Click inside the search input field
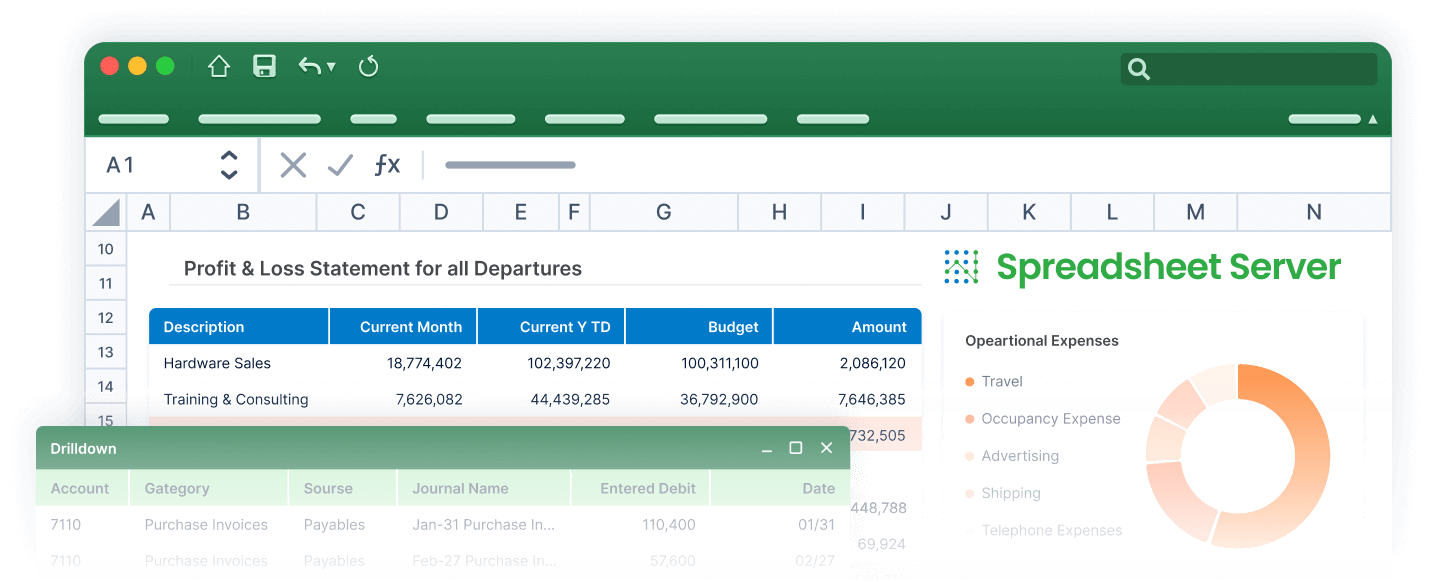The image size is (1440, 582). point(1250,69)
